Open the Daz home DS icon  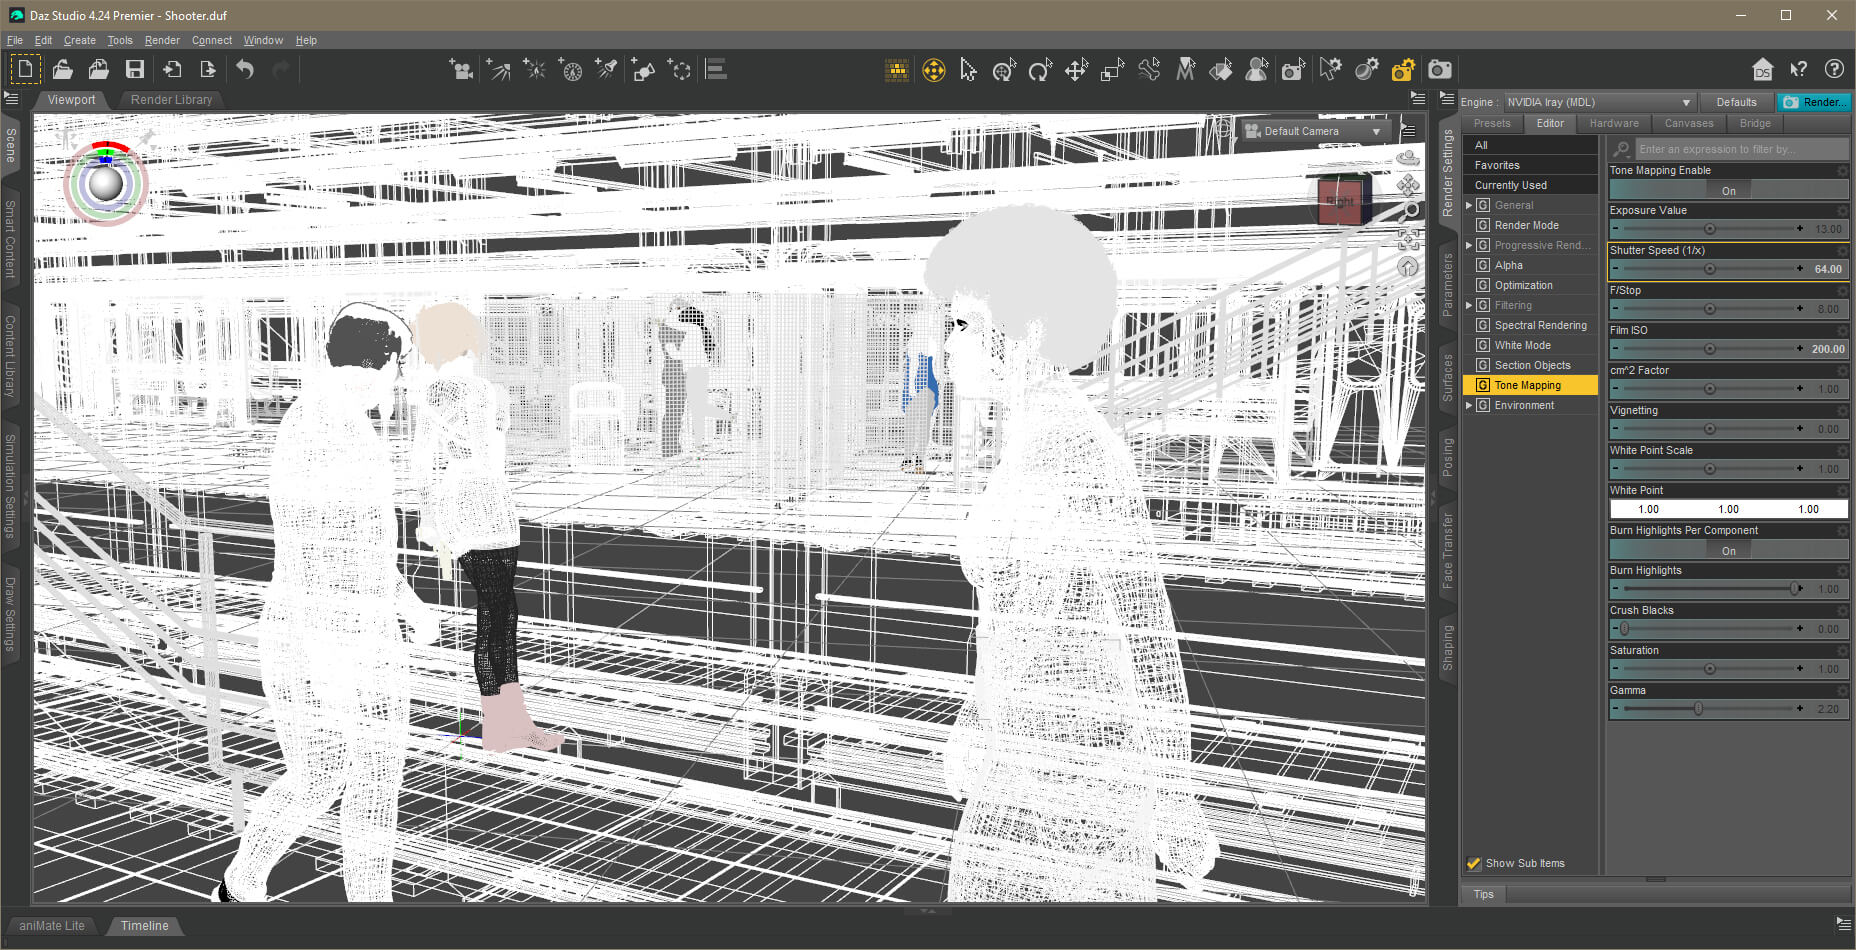[x=1762, y=69]
